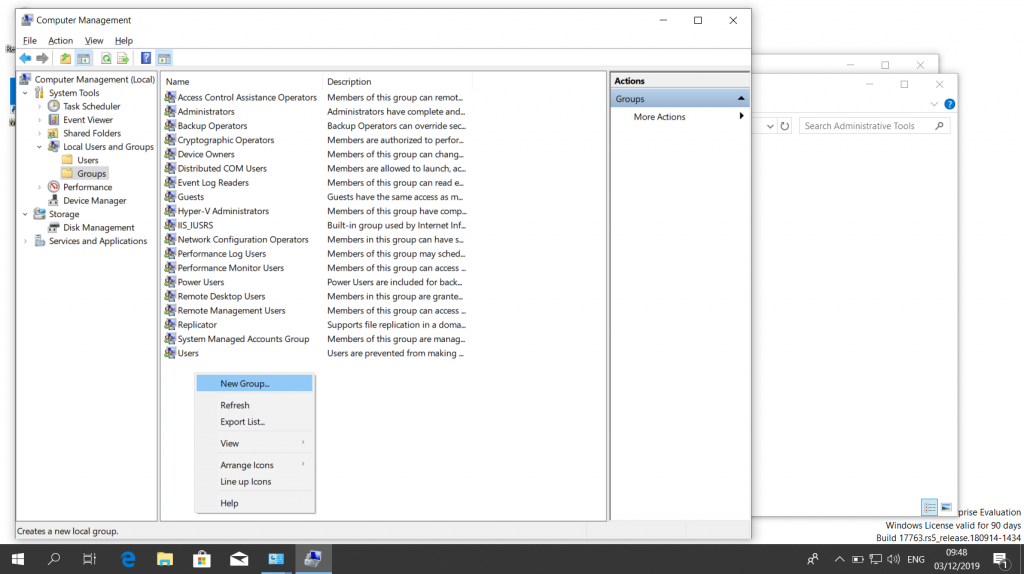Select the Task Scheduler clock icon
1024x574 pixels.
[x=54, y=106]
